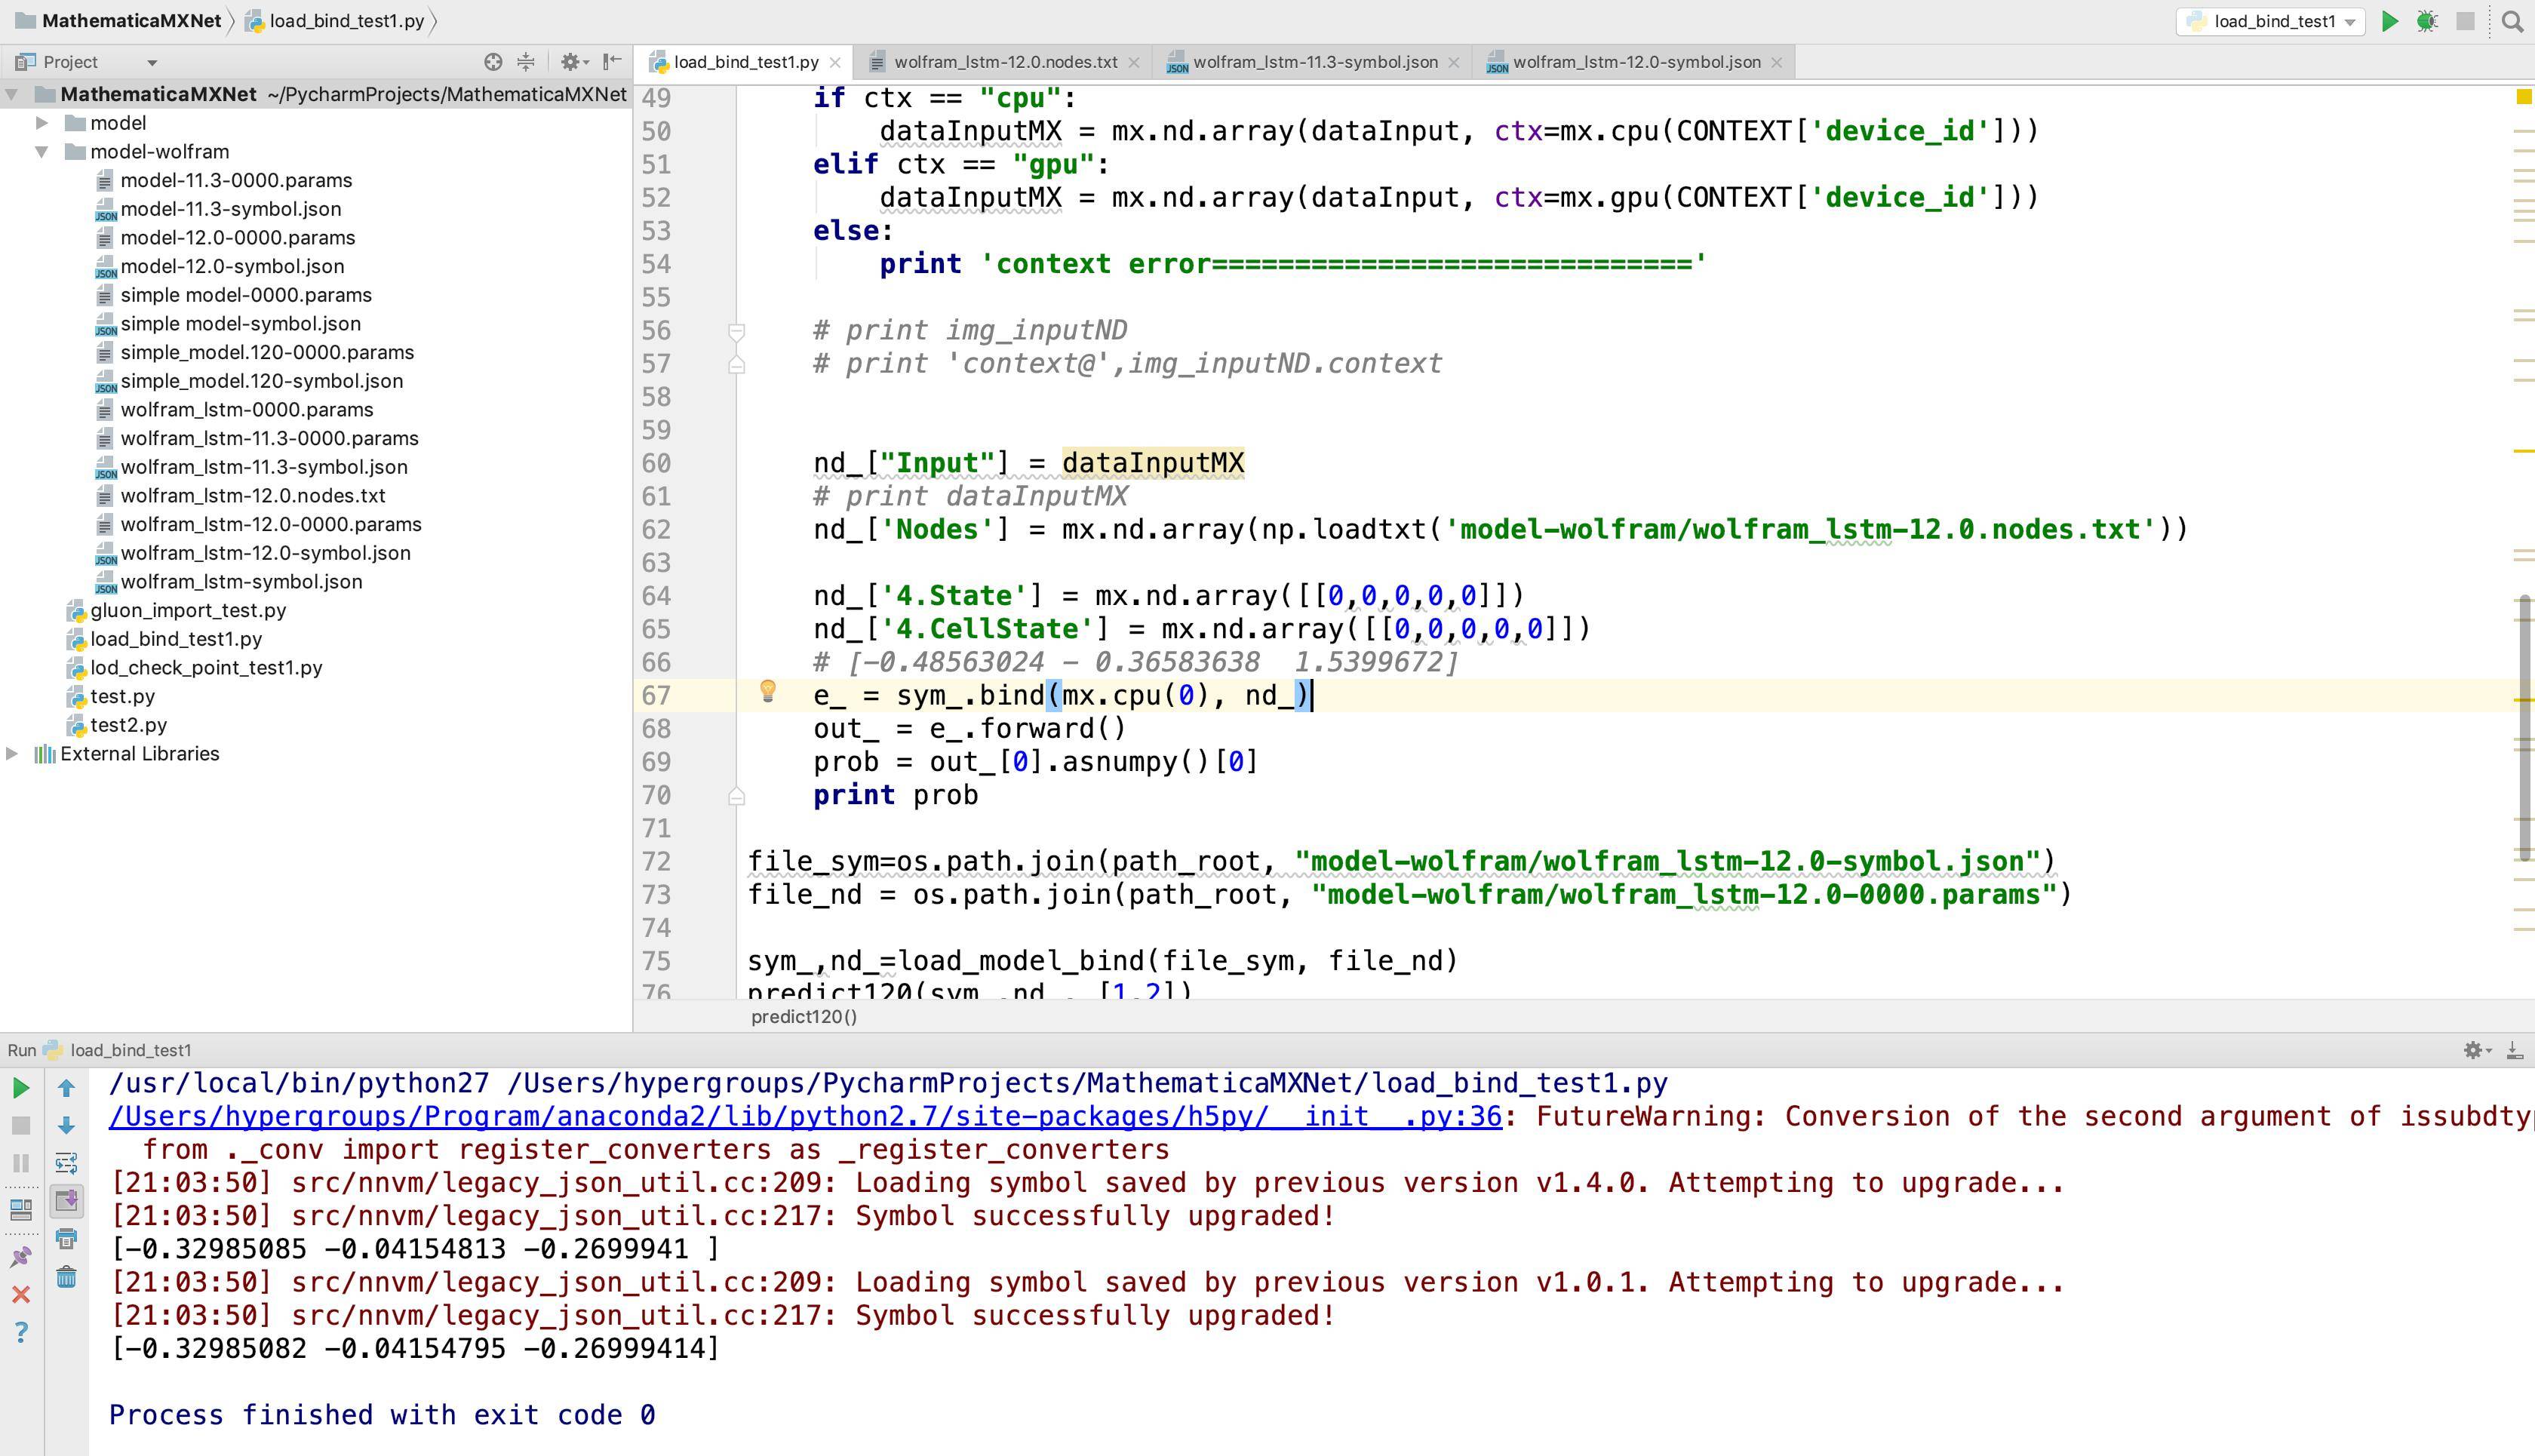The width and height of the screenshot is (2535, 1456).
Task: Open Project panel settings gear
Action: [x=573, y=62]
